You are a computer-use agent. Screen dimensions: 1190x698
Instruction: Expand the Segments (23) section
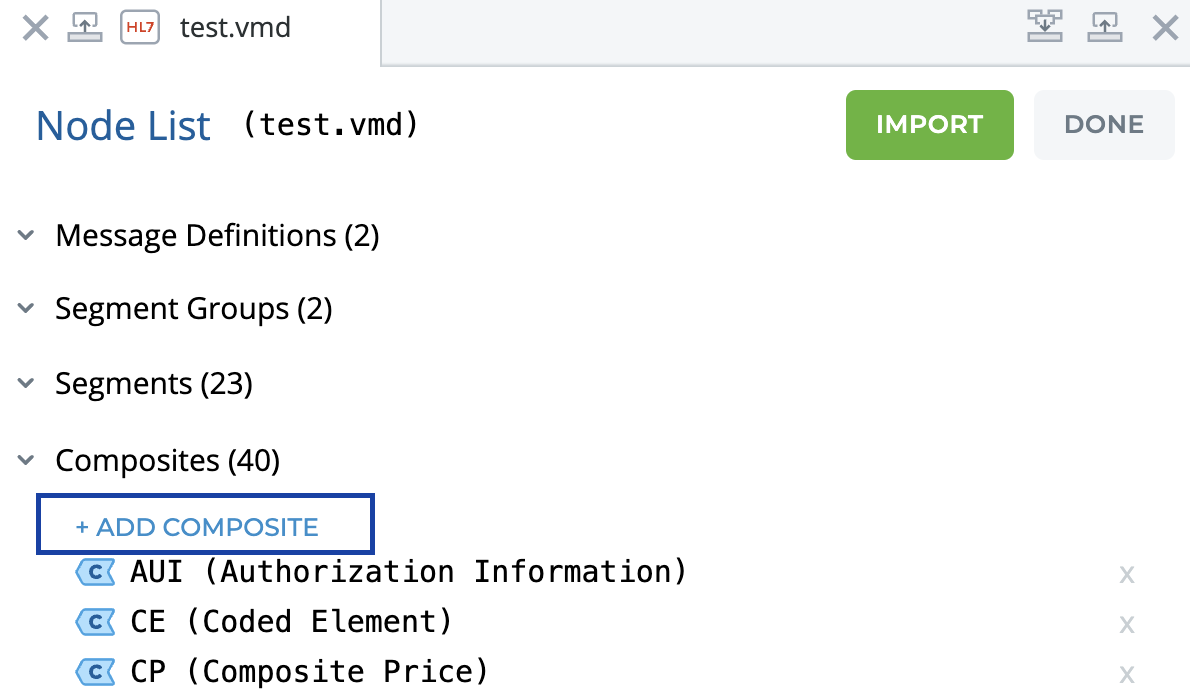tap(26, 383)
